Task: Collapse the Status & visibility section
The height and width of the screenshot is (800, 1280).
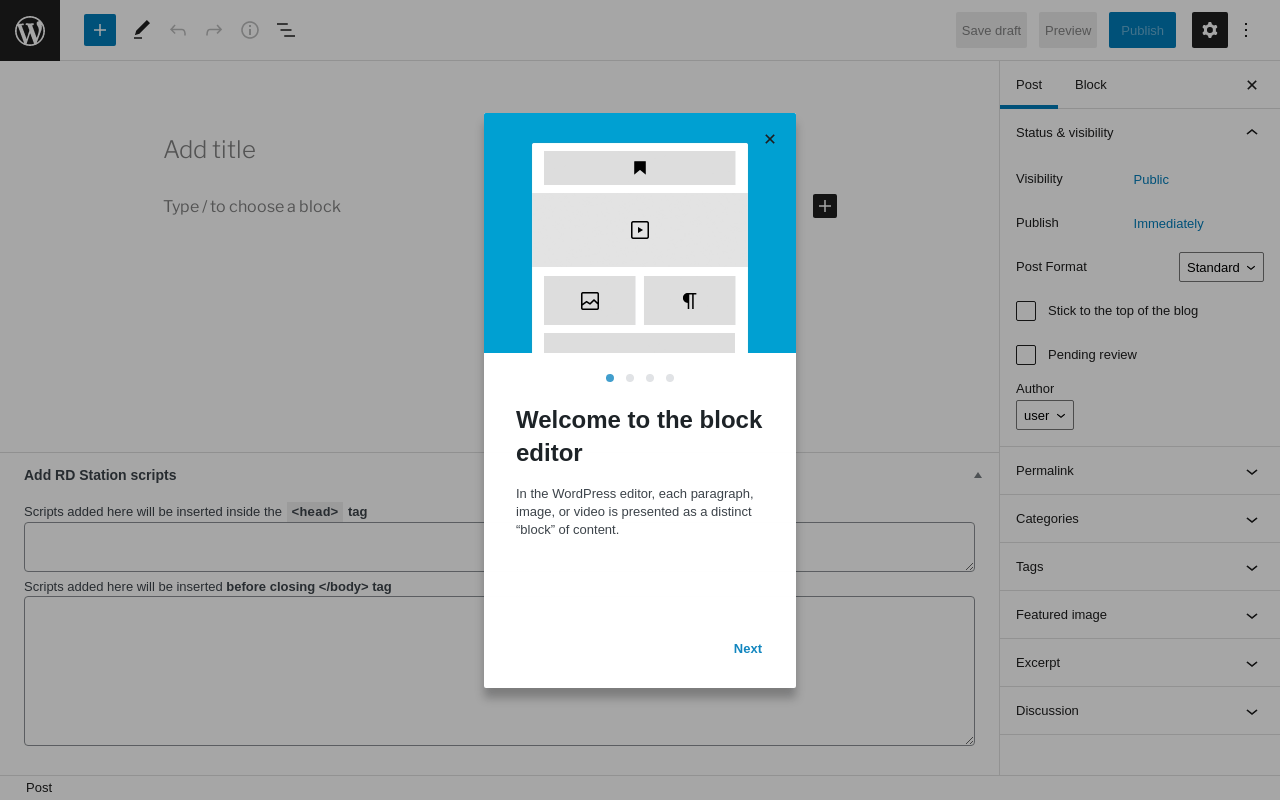Action: click(x=1140, y=132)
